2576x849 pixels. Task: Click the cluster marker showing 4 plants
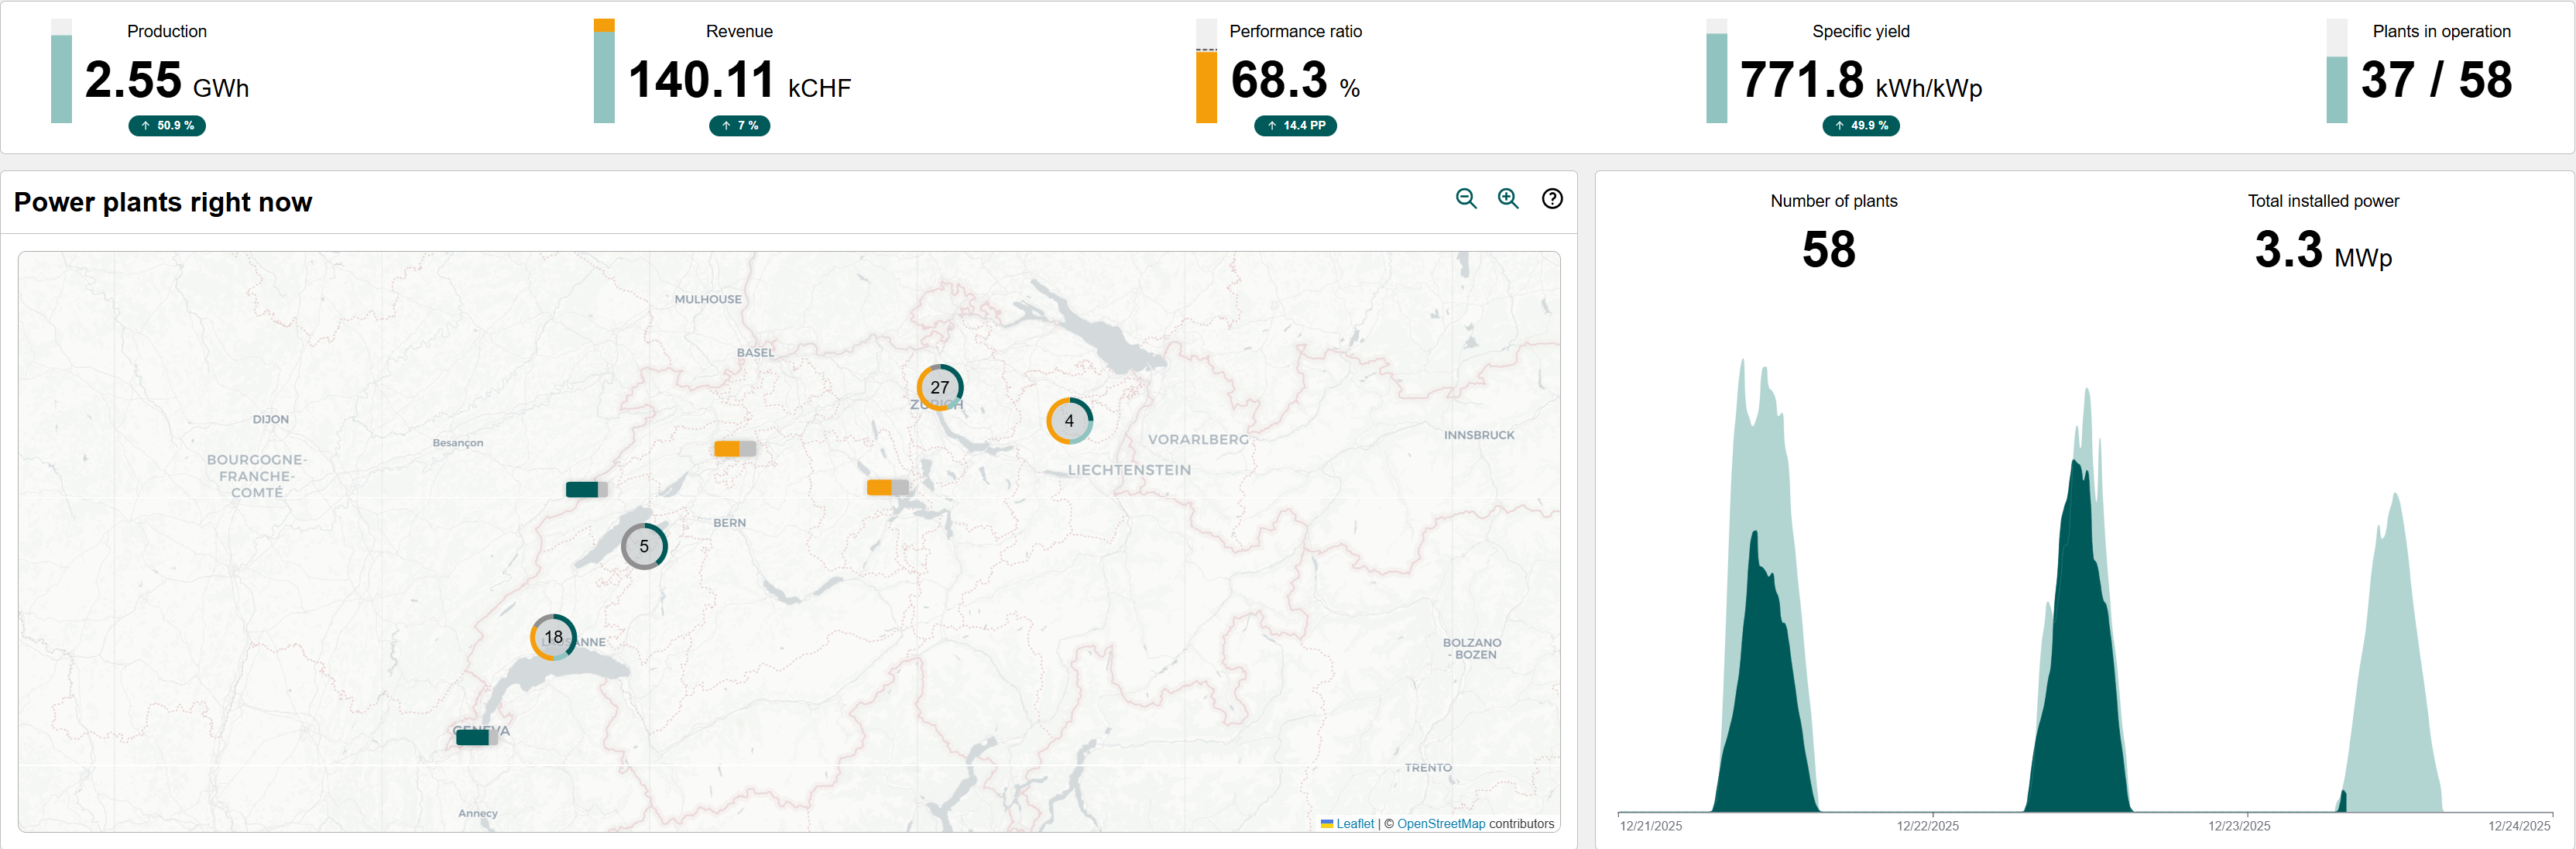1069,421
